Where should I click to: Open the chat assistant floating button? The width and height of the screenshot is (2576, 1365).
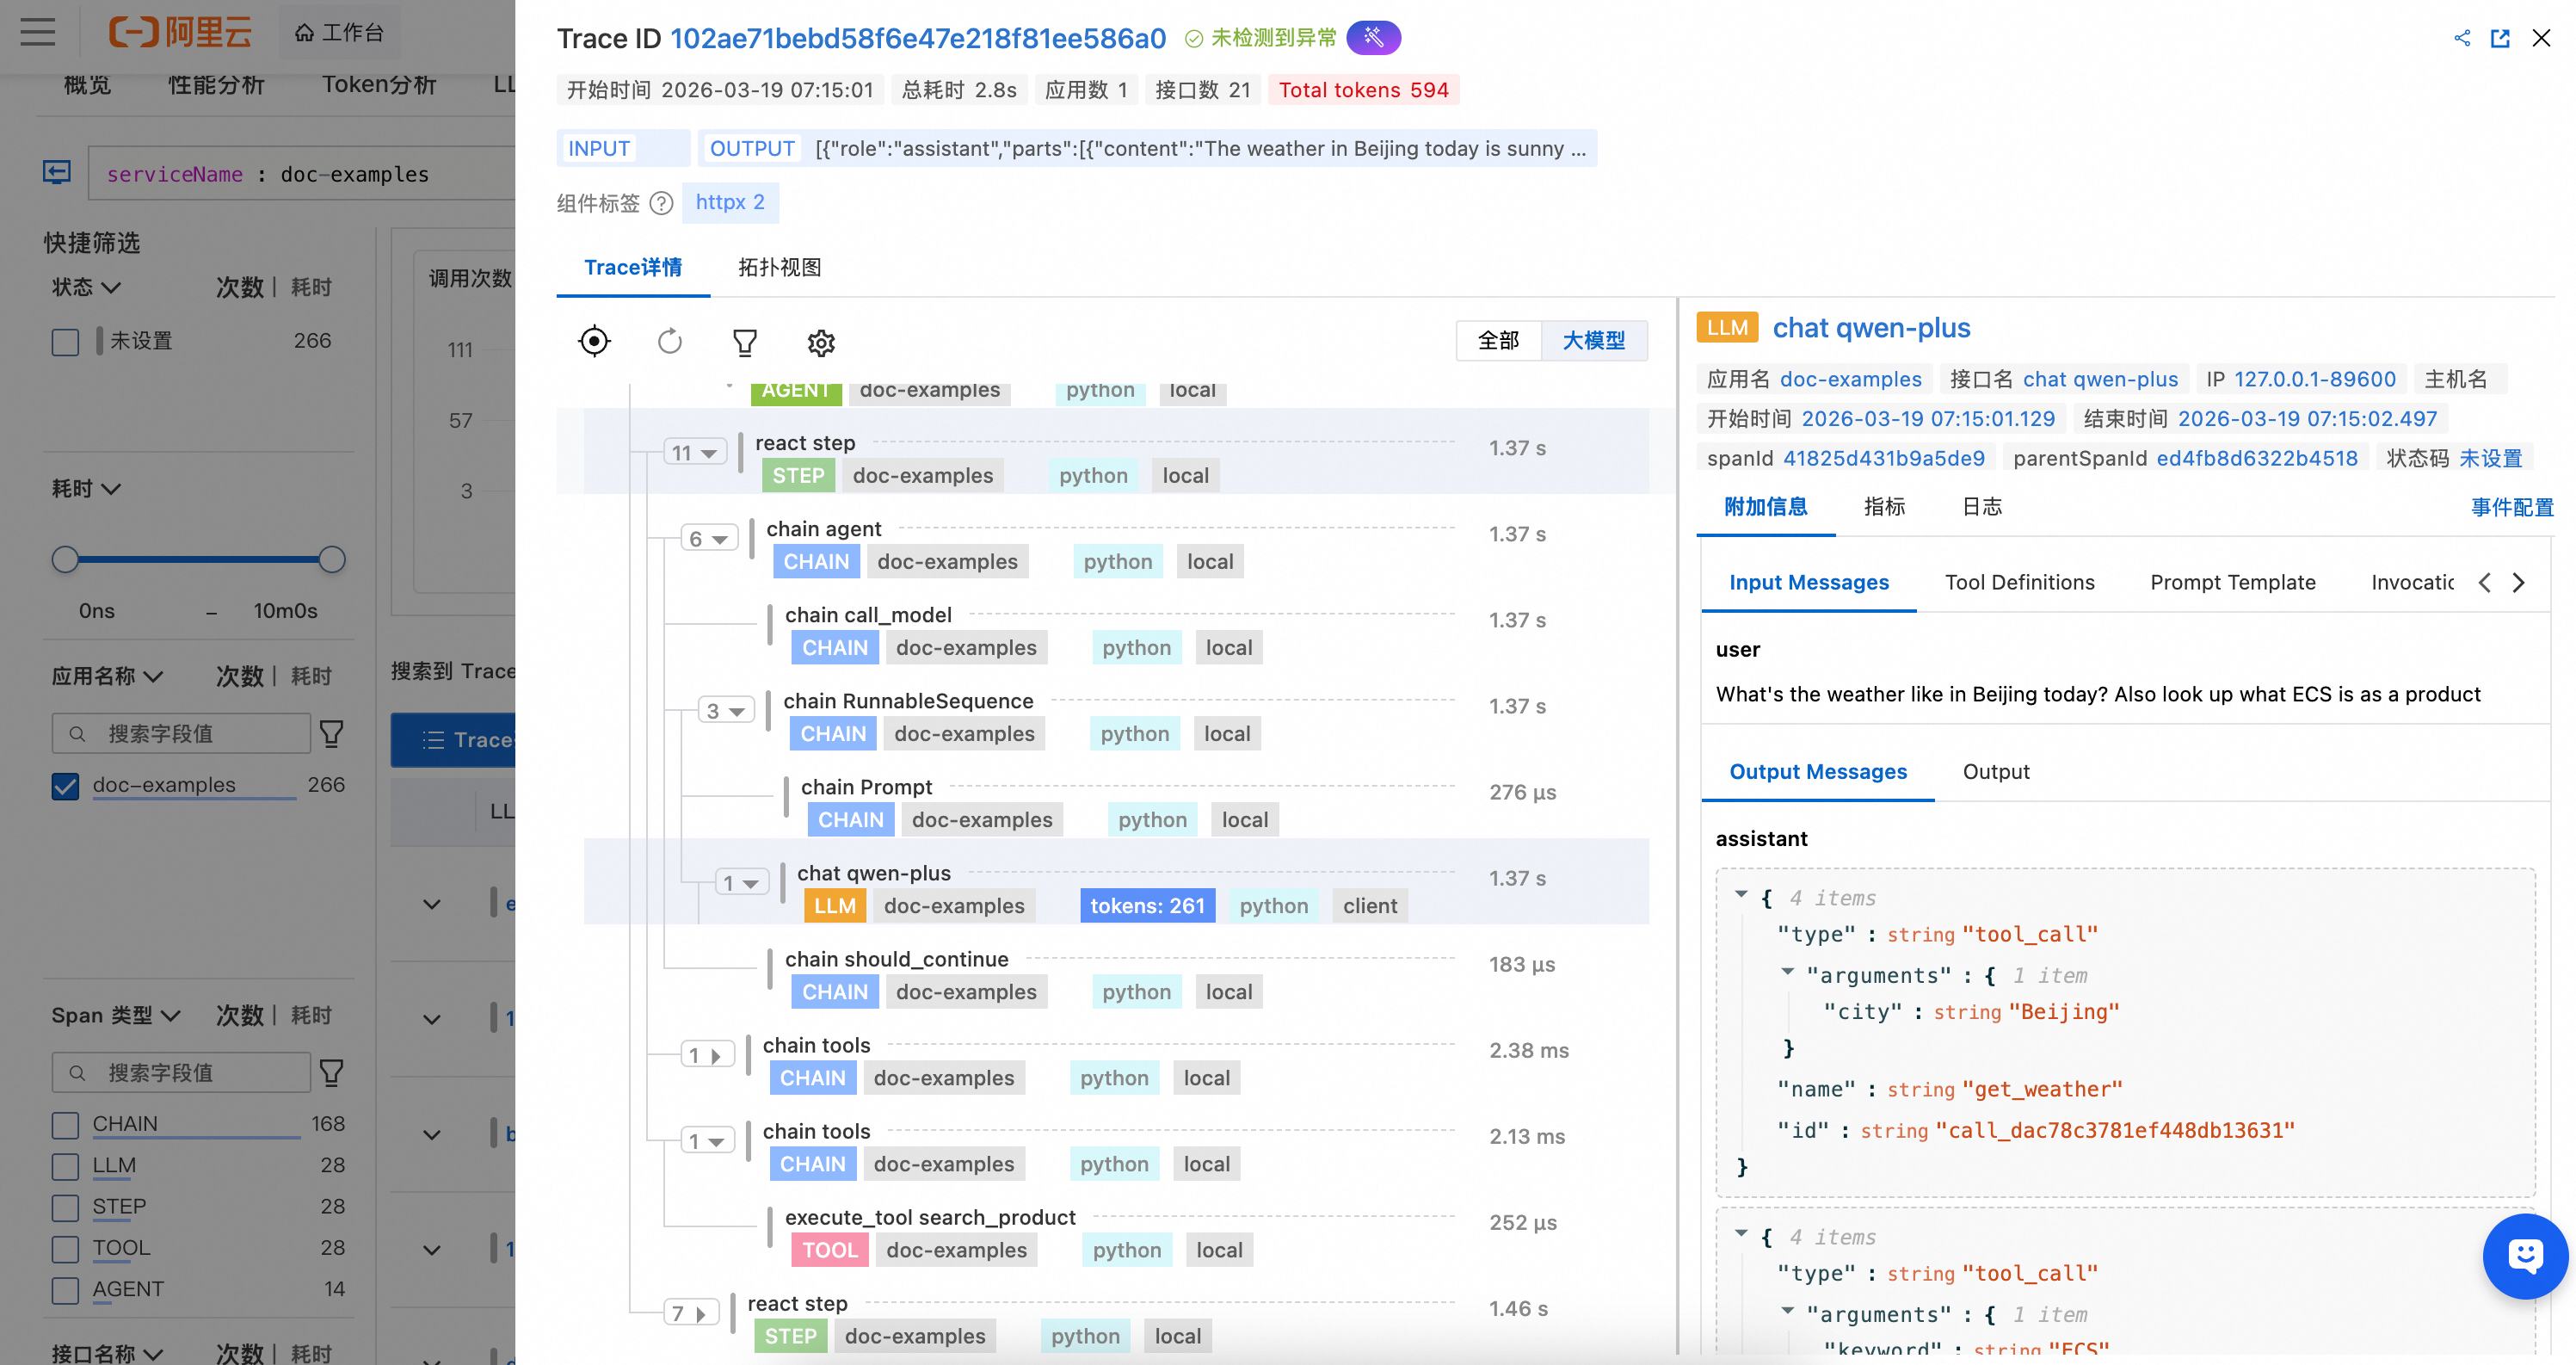[x=2525, y=1256]
